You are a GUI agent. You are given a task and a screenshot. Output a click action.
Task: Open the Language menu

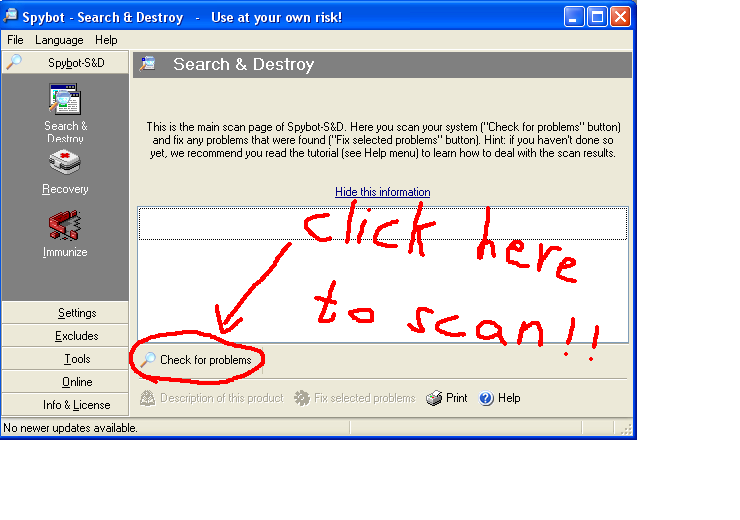click(x=59, y=40)
